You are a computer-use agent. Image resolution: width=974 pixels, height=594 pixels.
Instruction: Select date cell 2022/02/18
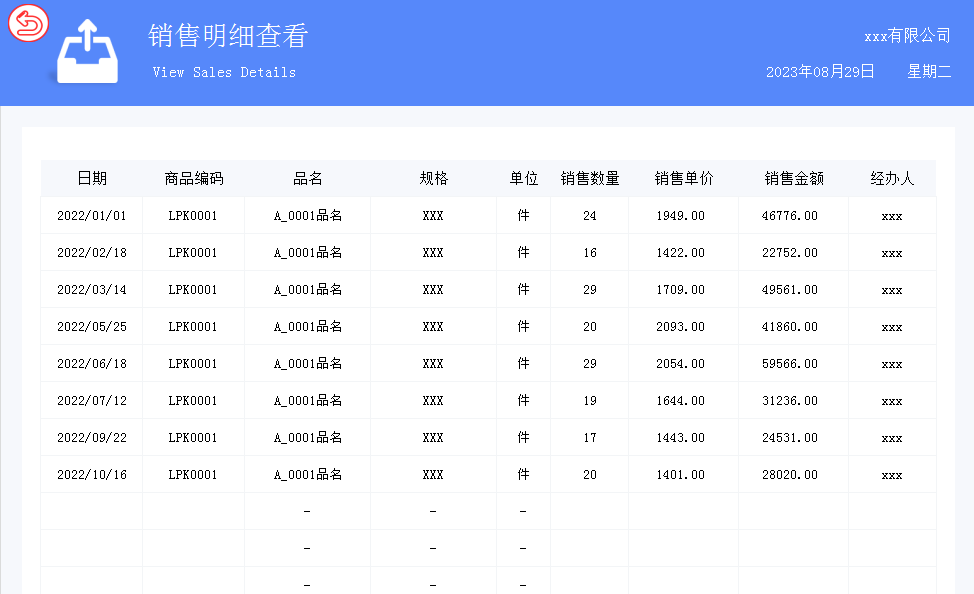(x=92, y=253)
